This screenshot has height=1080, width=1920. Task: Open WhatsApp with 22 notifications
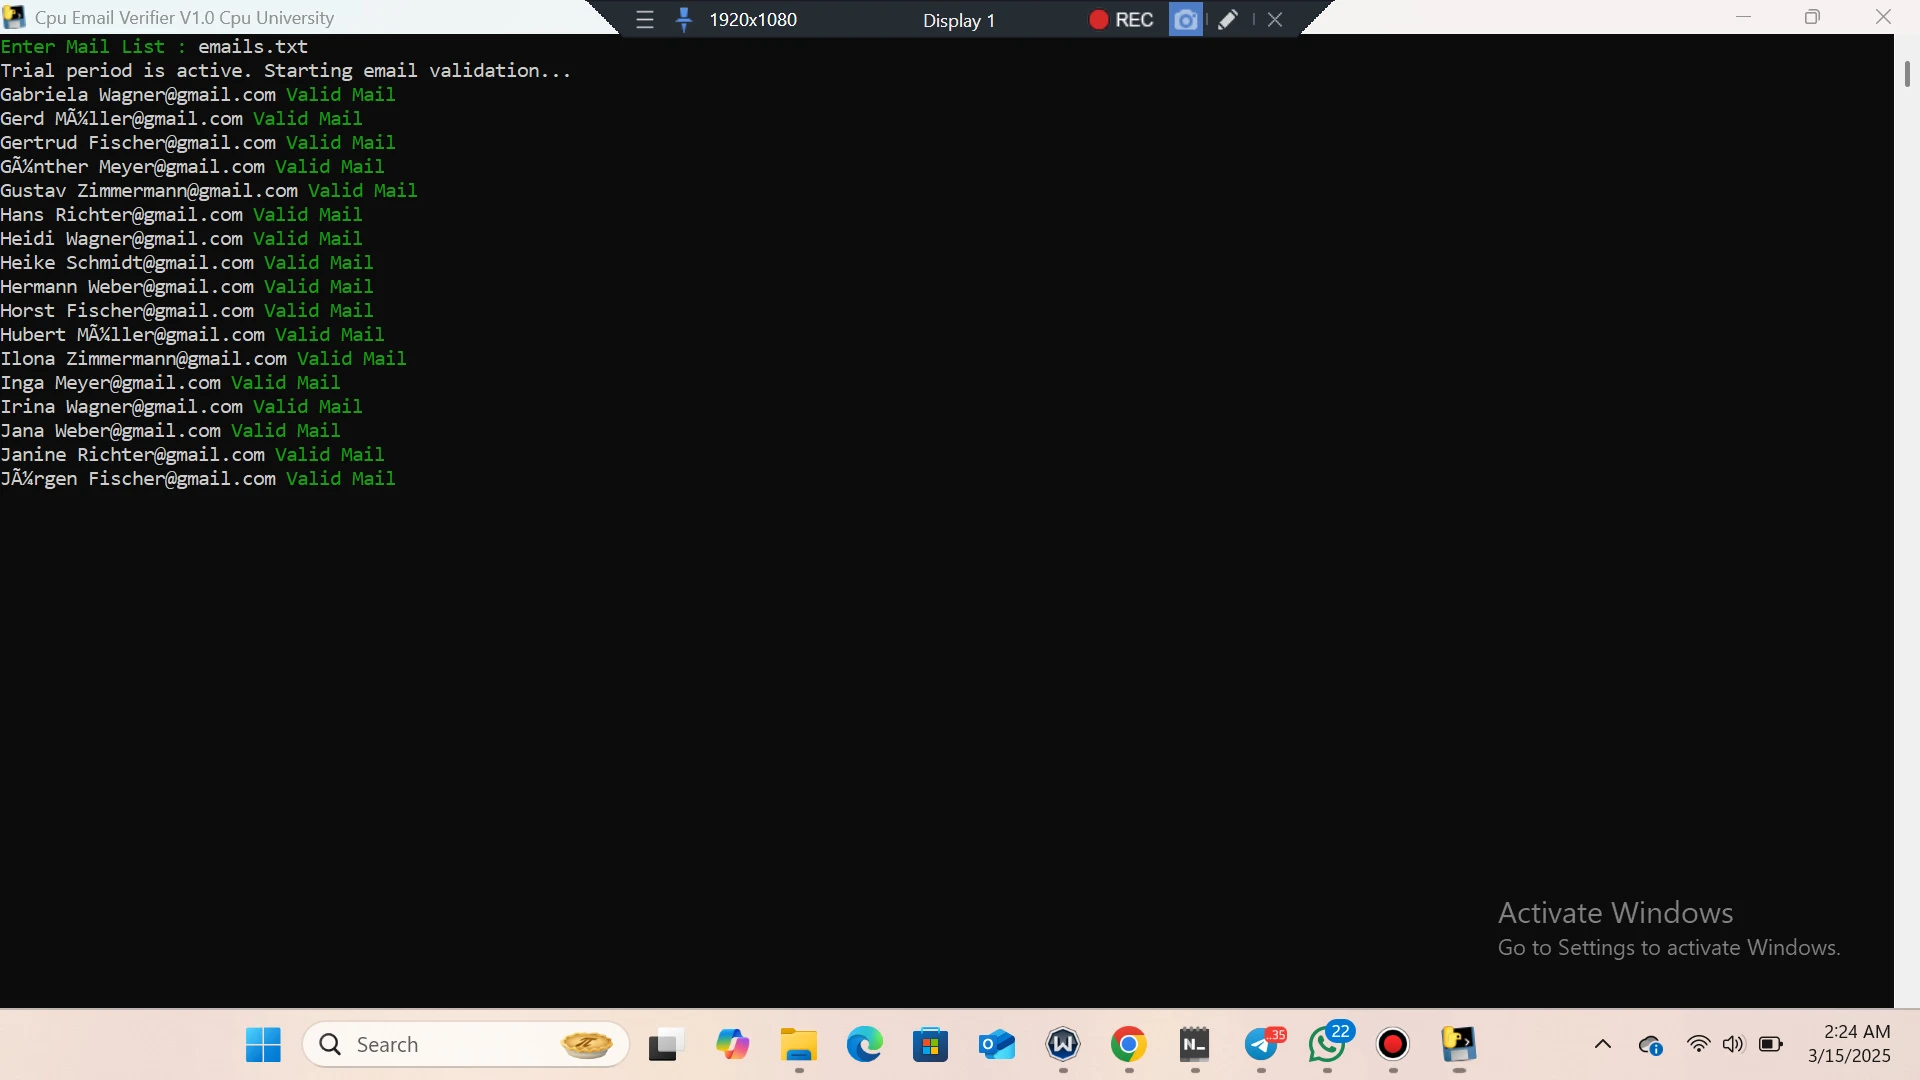(x=1327, y=1045)
